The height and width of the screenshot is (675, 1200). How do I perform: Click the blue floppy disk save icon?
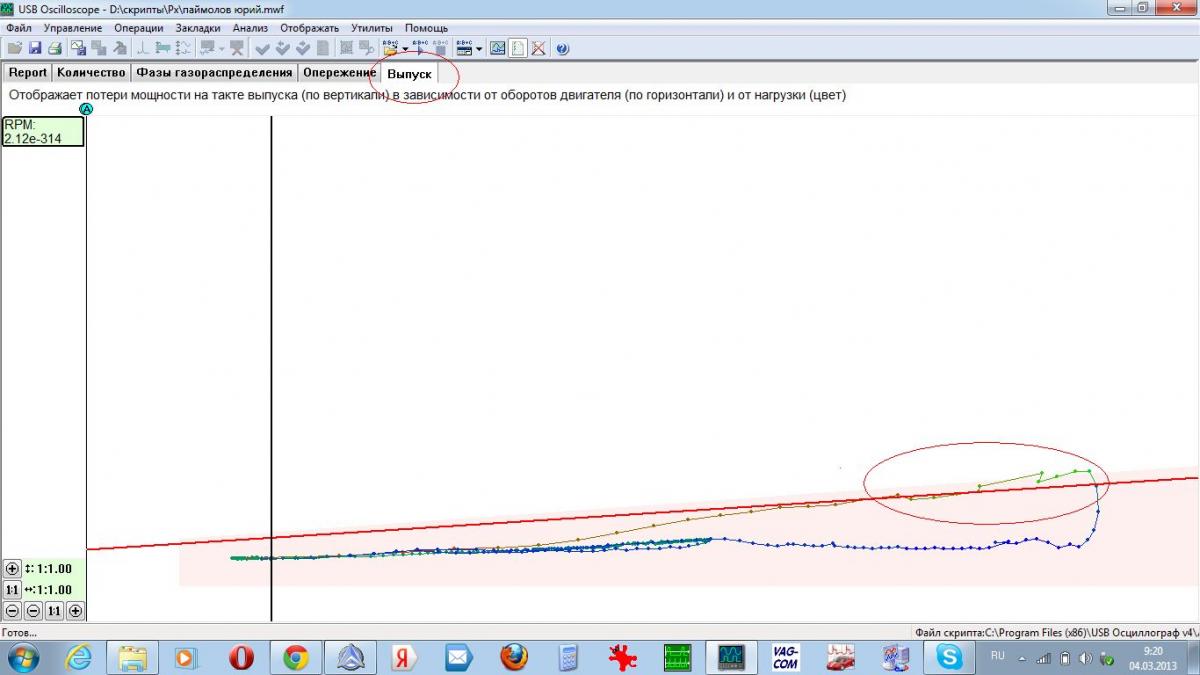[x=35, y=48]
